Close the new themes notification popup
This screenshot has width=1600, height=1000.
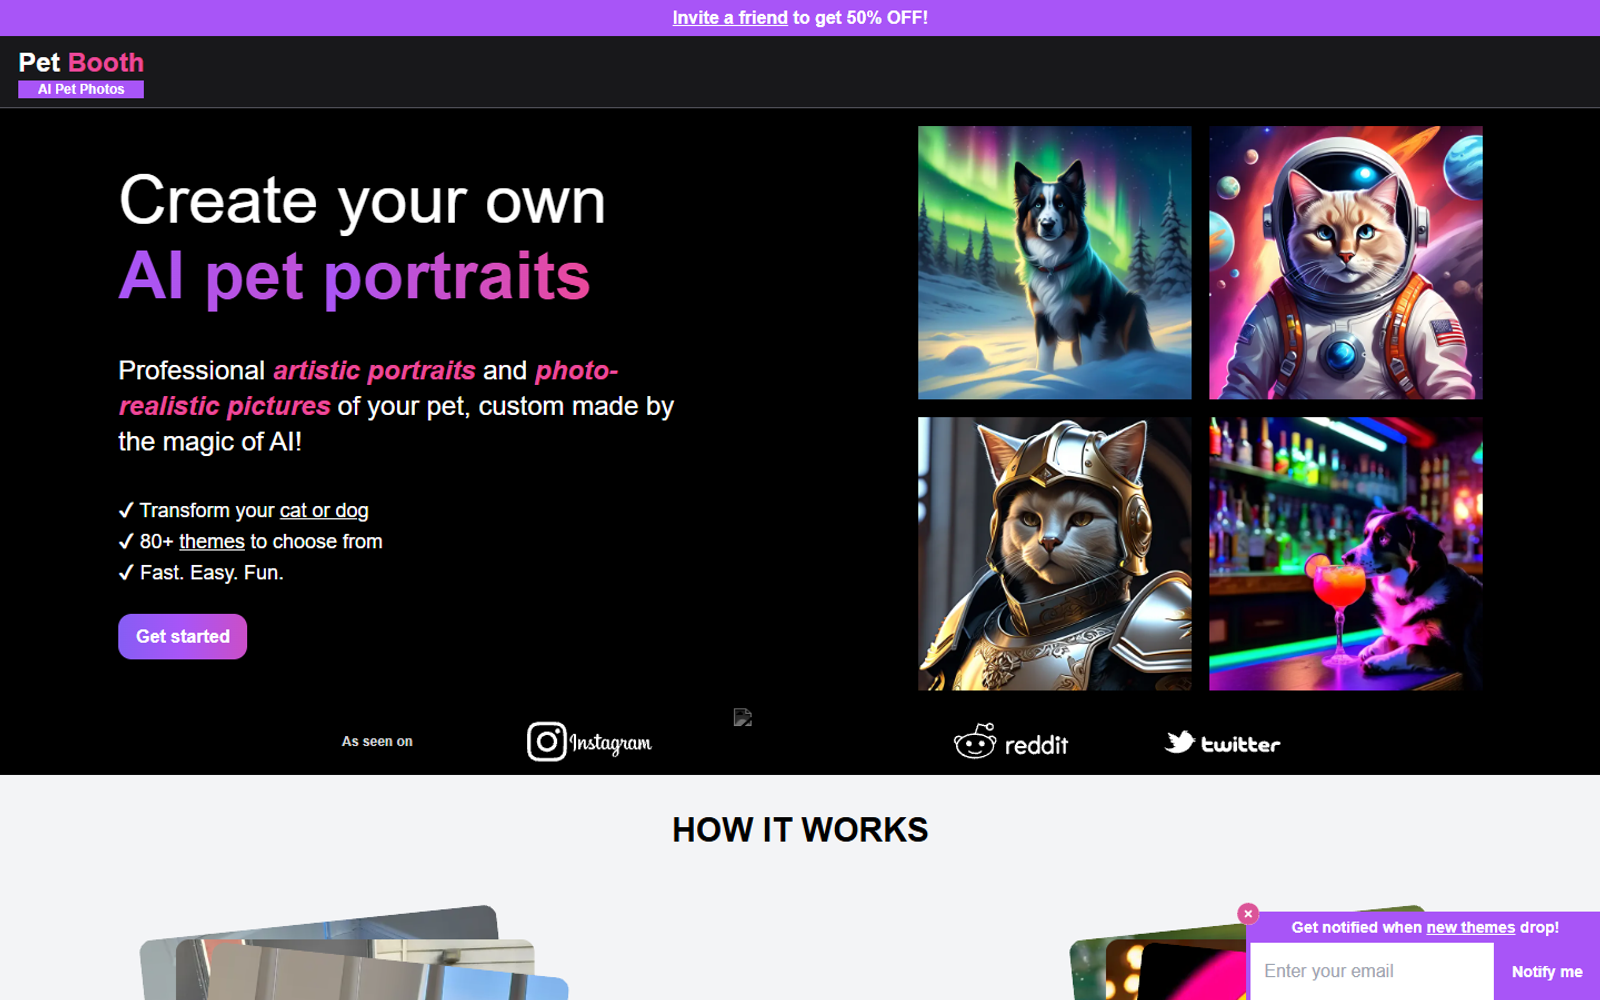(1248, 913)
